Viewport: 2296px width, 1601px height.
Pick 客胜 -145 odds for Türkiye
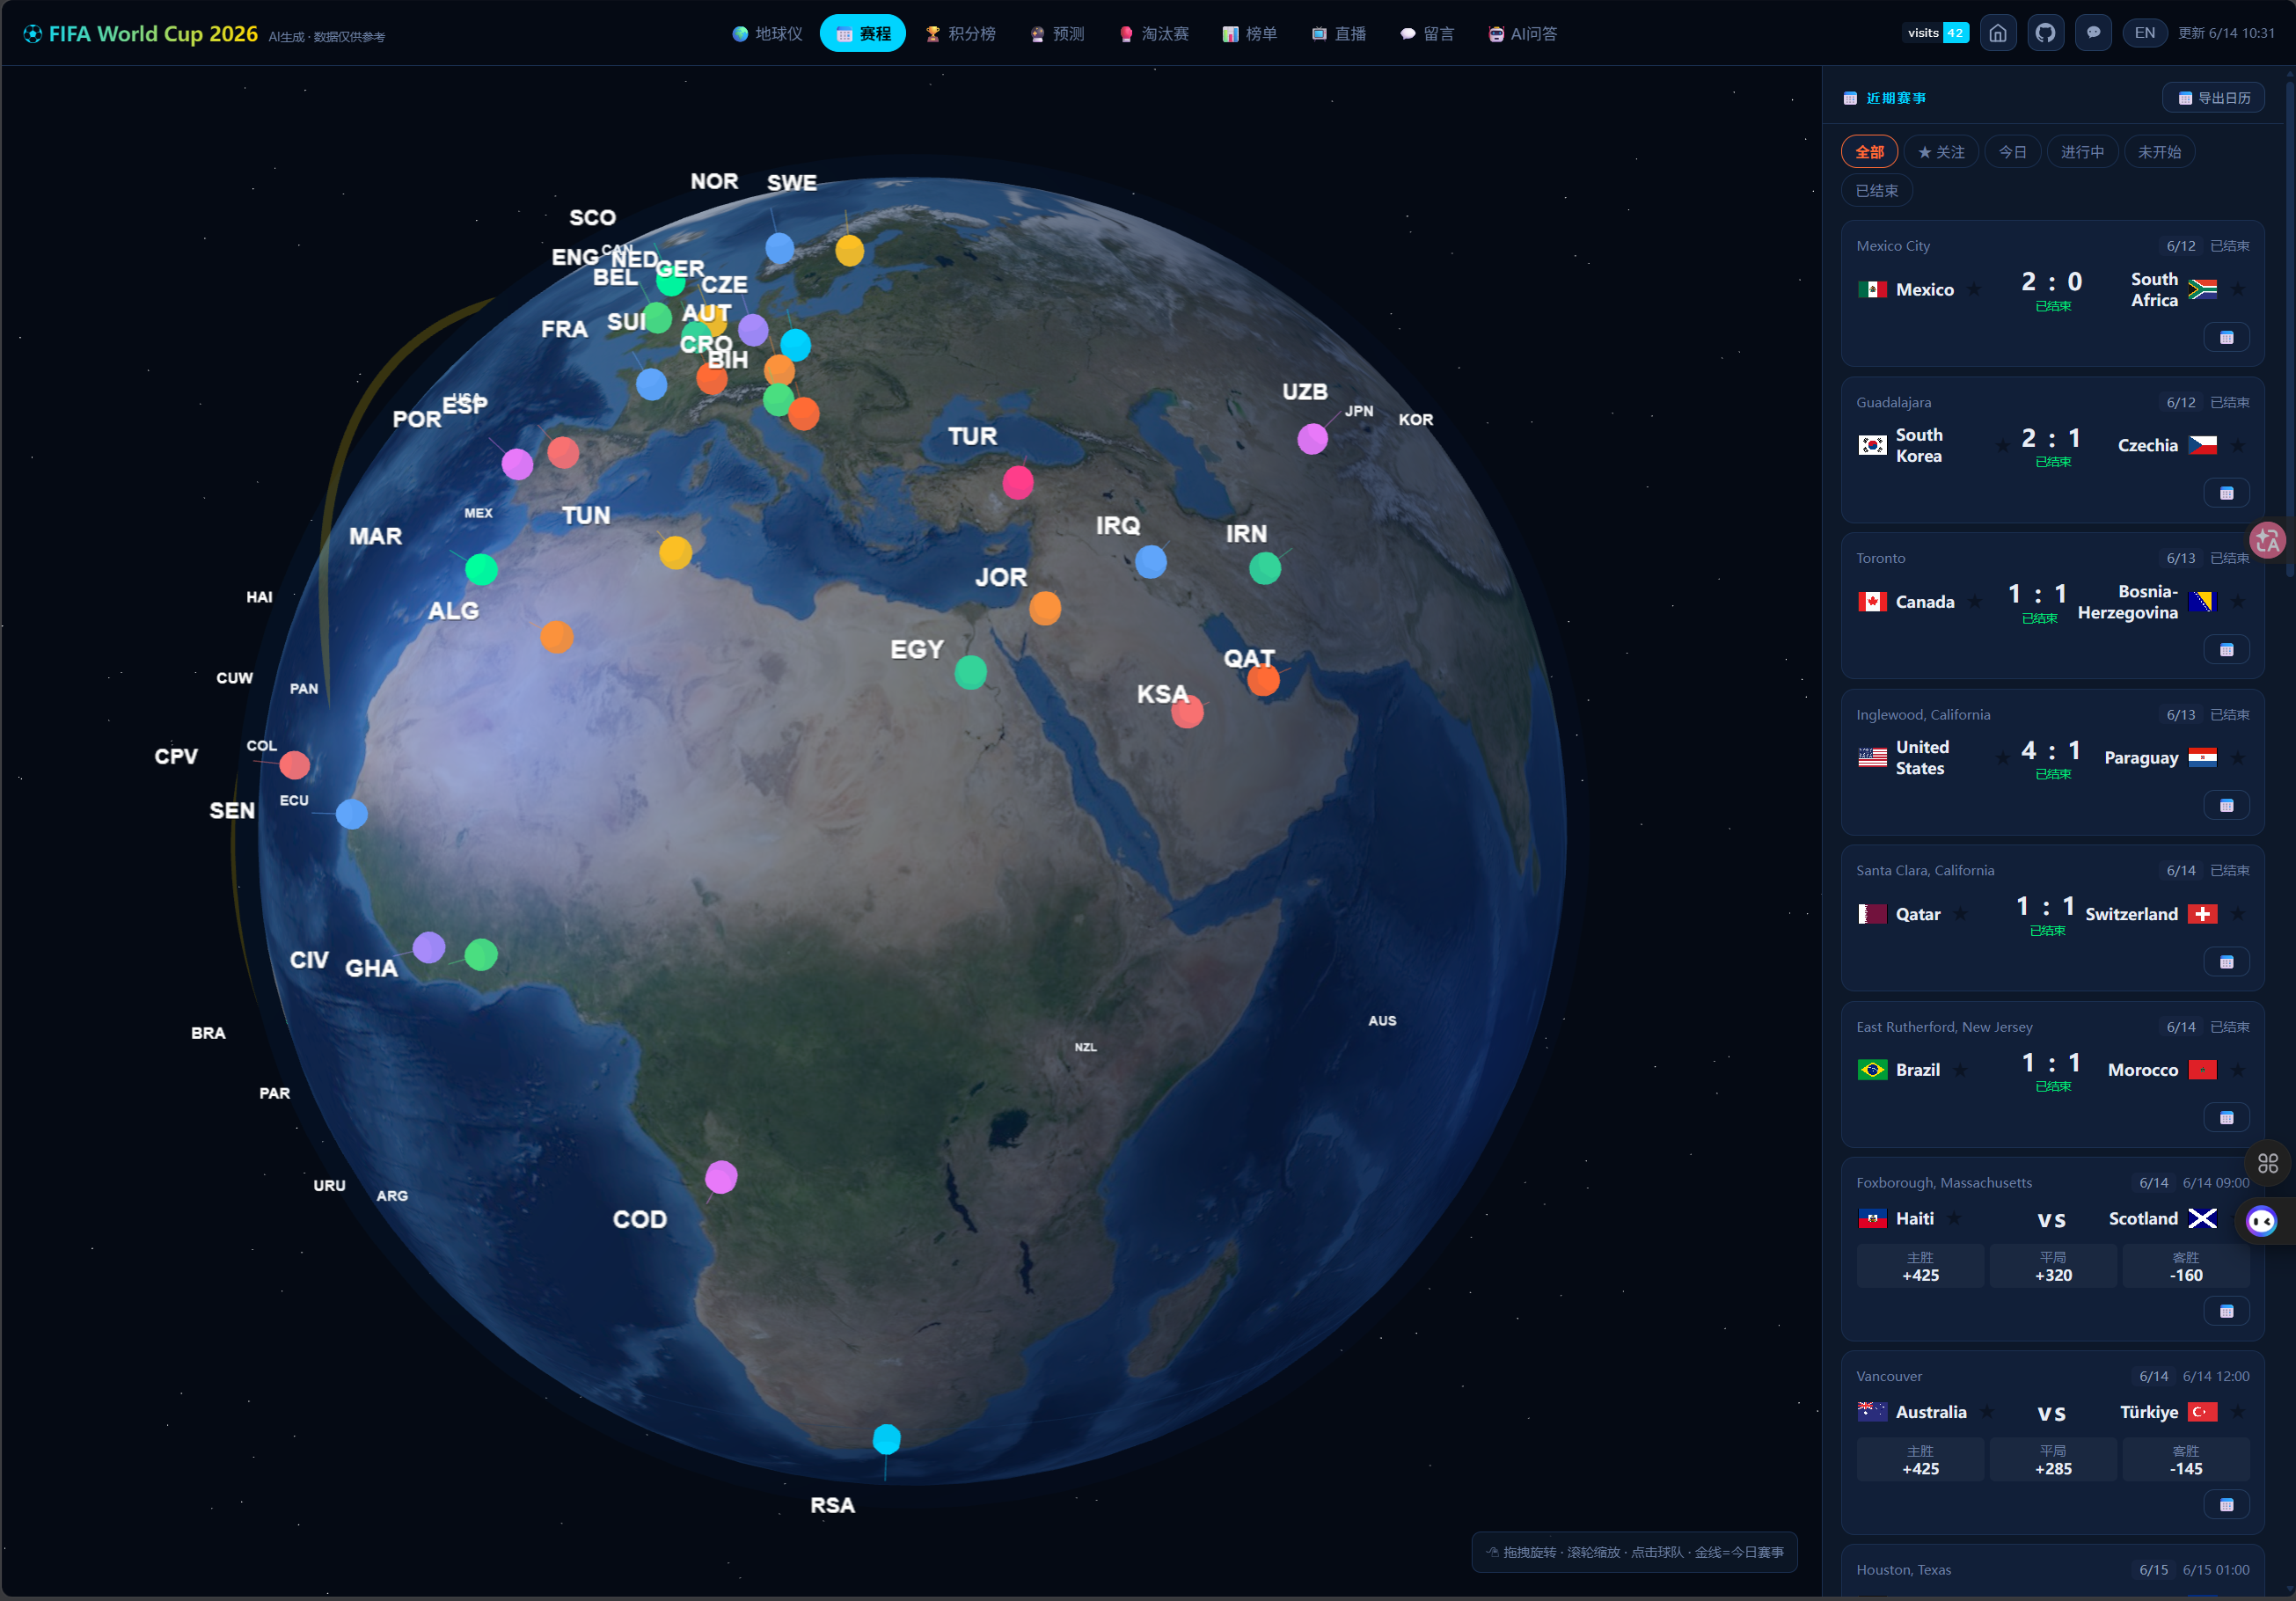[2186, 1460]
